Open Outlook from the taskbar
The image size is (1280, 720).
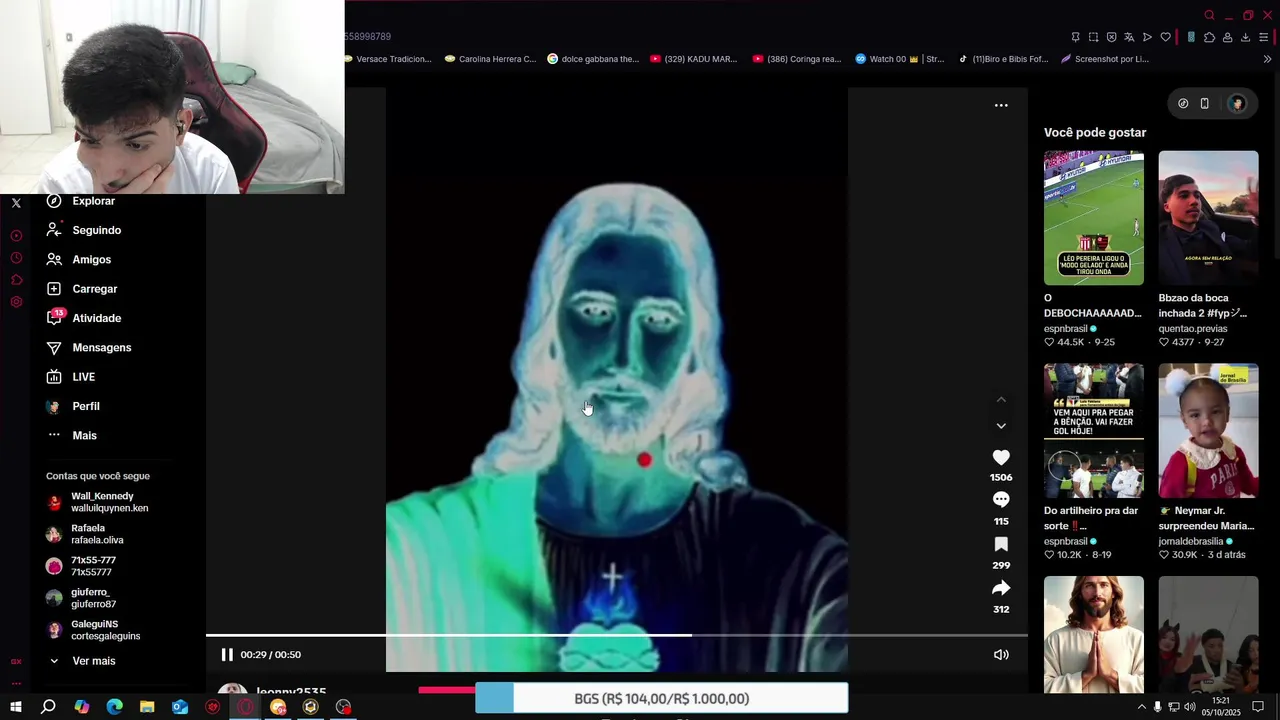click(180, 707)
